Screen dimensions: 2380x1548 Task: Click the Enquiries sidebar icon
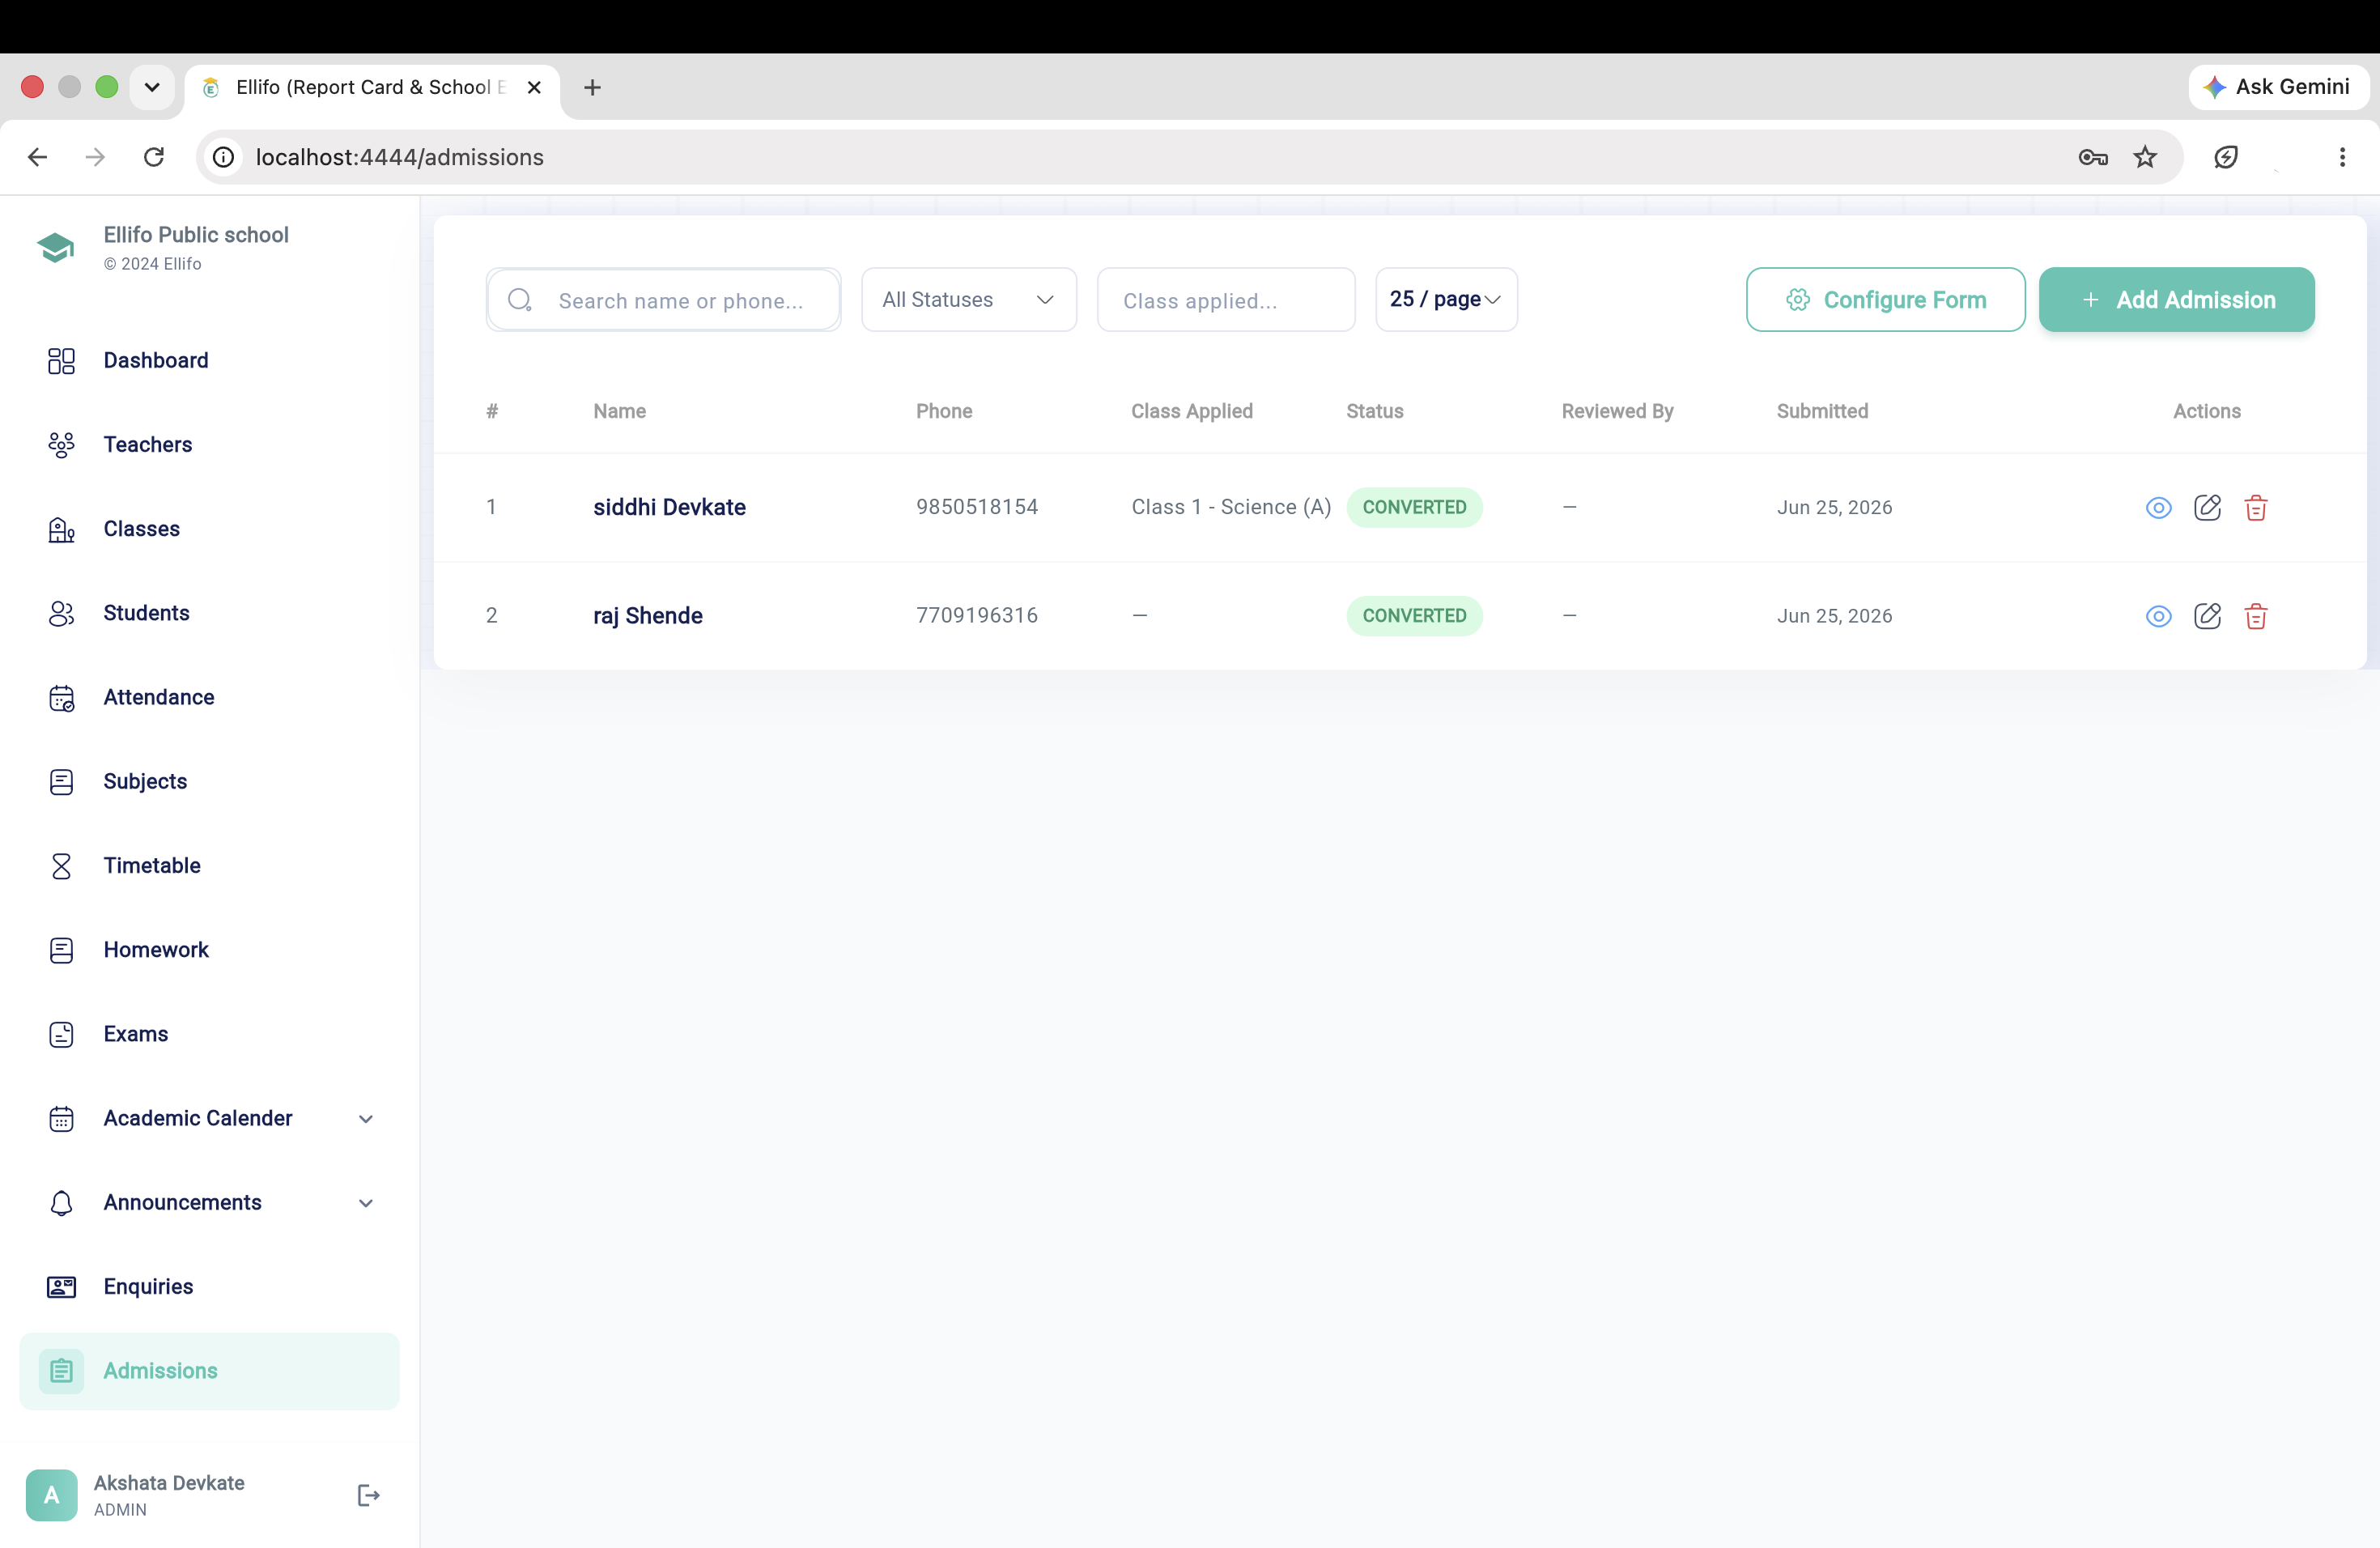point(61,1287)
